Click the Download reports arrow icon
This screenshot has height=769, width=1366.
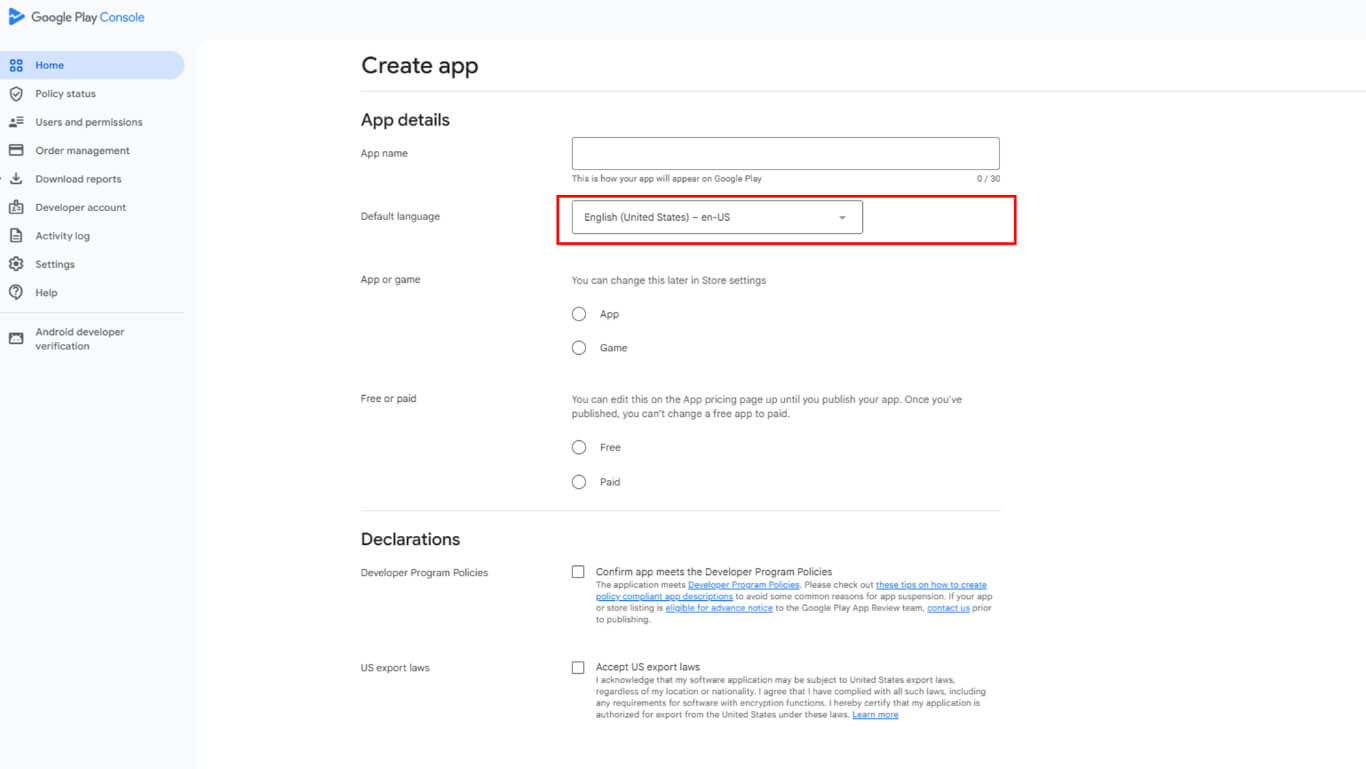(16, 179)
